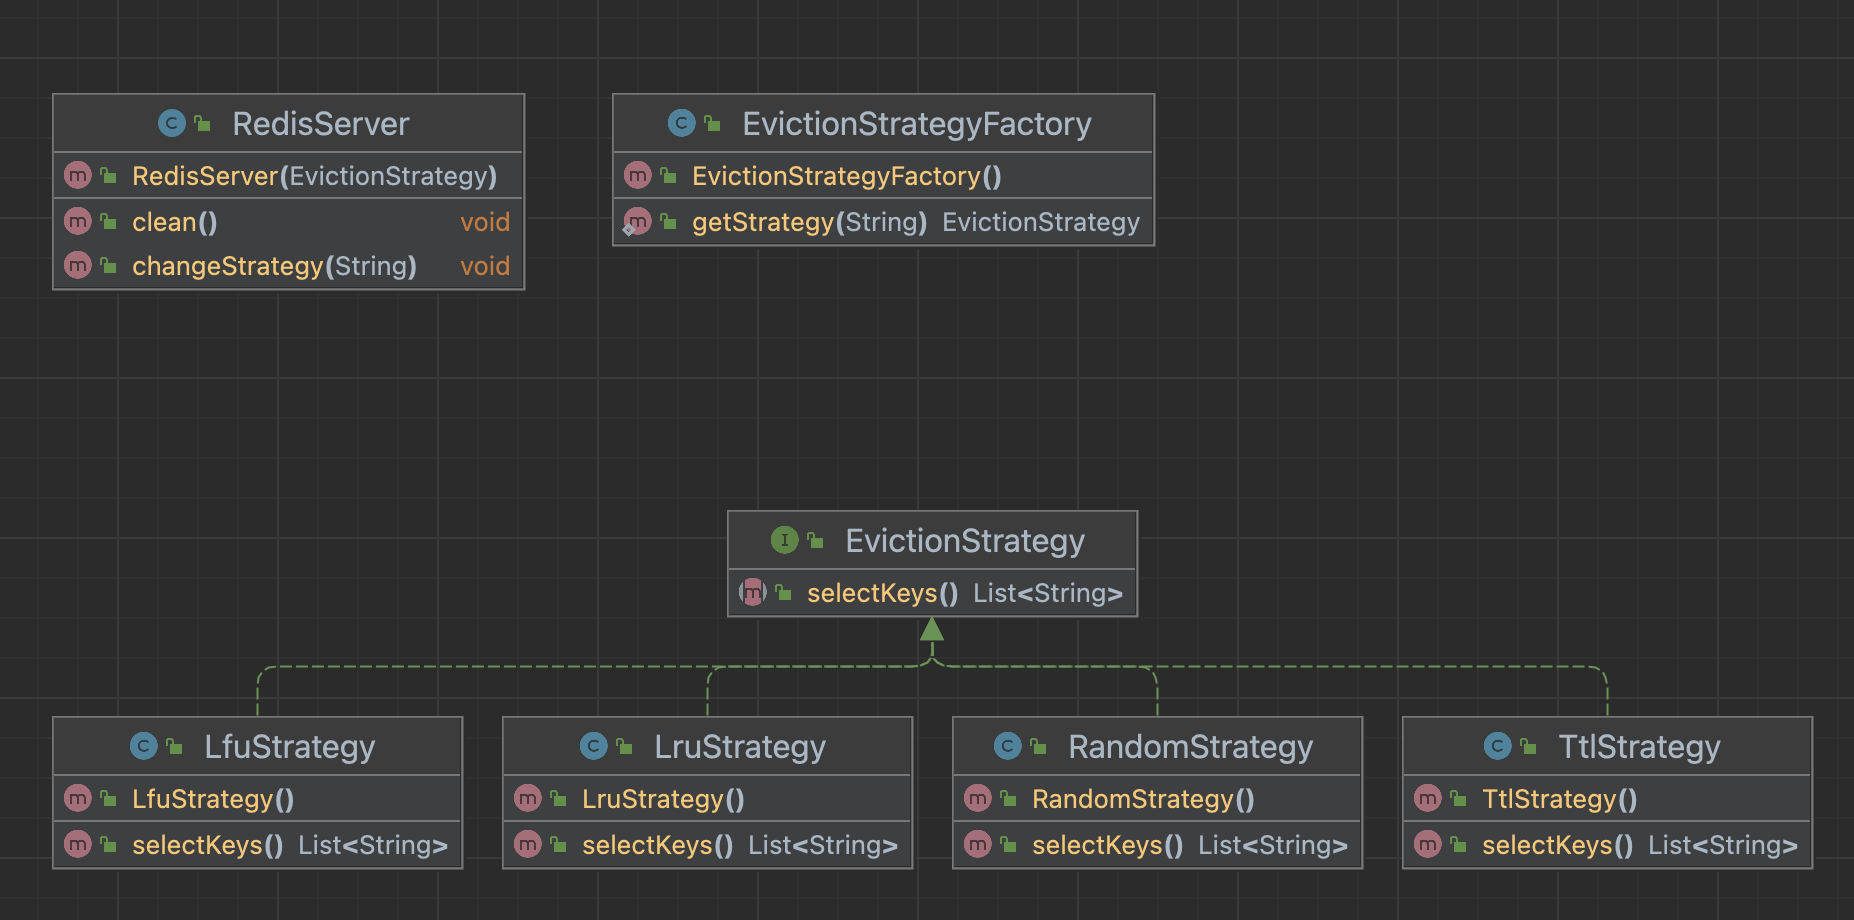
Task: Click the method icon beside LfuStrategy() constructor
Action: tap(78, 798)
